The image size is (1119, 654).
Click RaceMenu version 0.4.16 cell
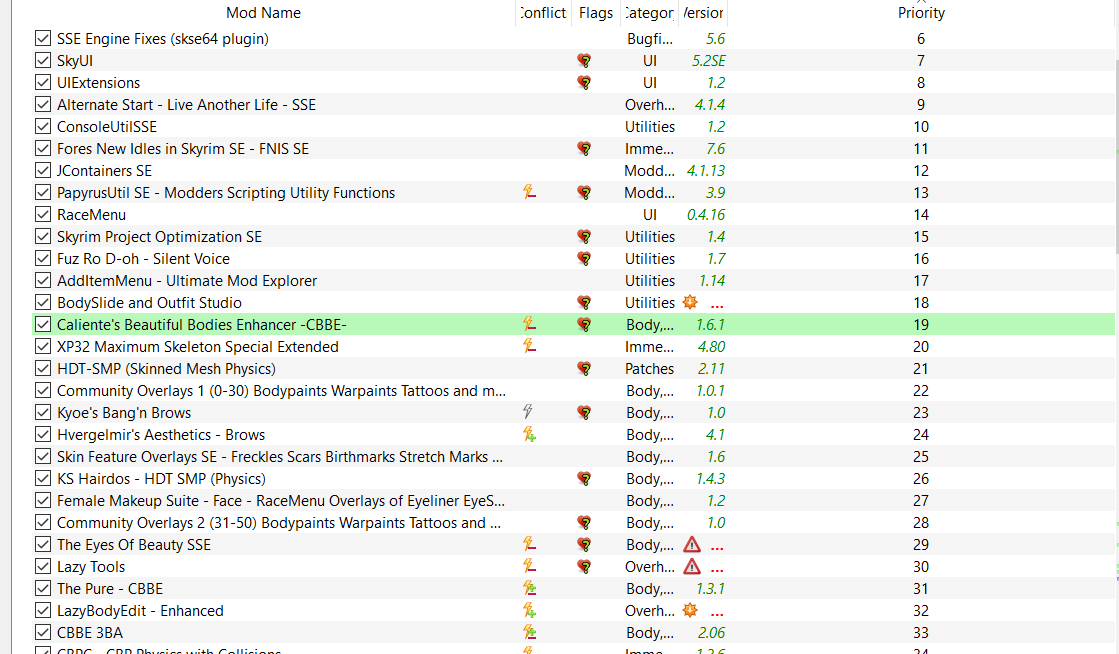point(706,214)
